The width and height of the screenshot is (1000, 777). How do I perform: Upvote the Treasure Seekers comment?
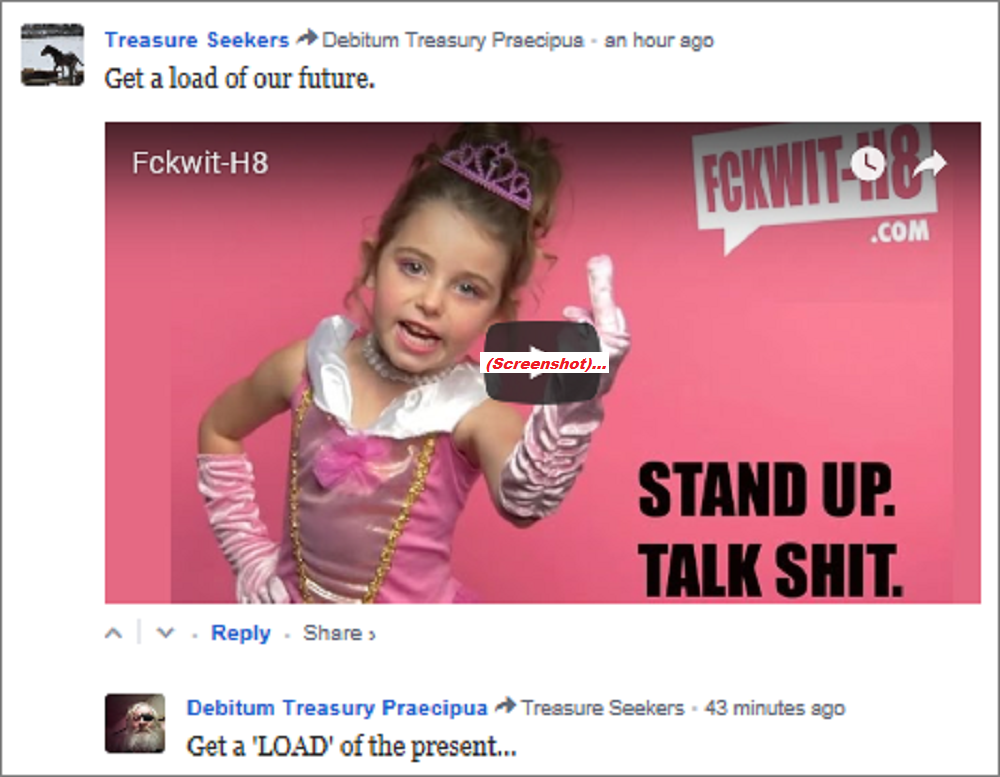[114, 633]
